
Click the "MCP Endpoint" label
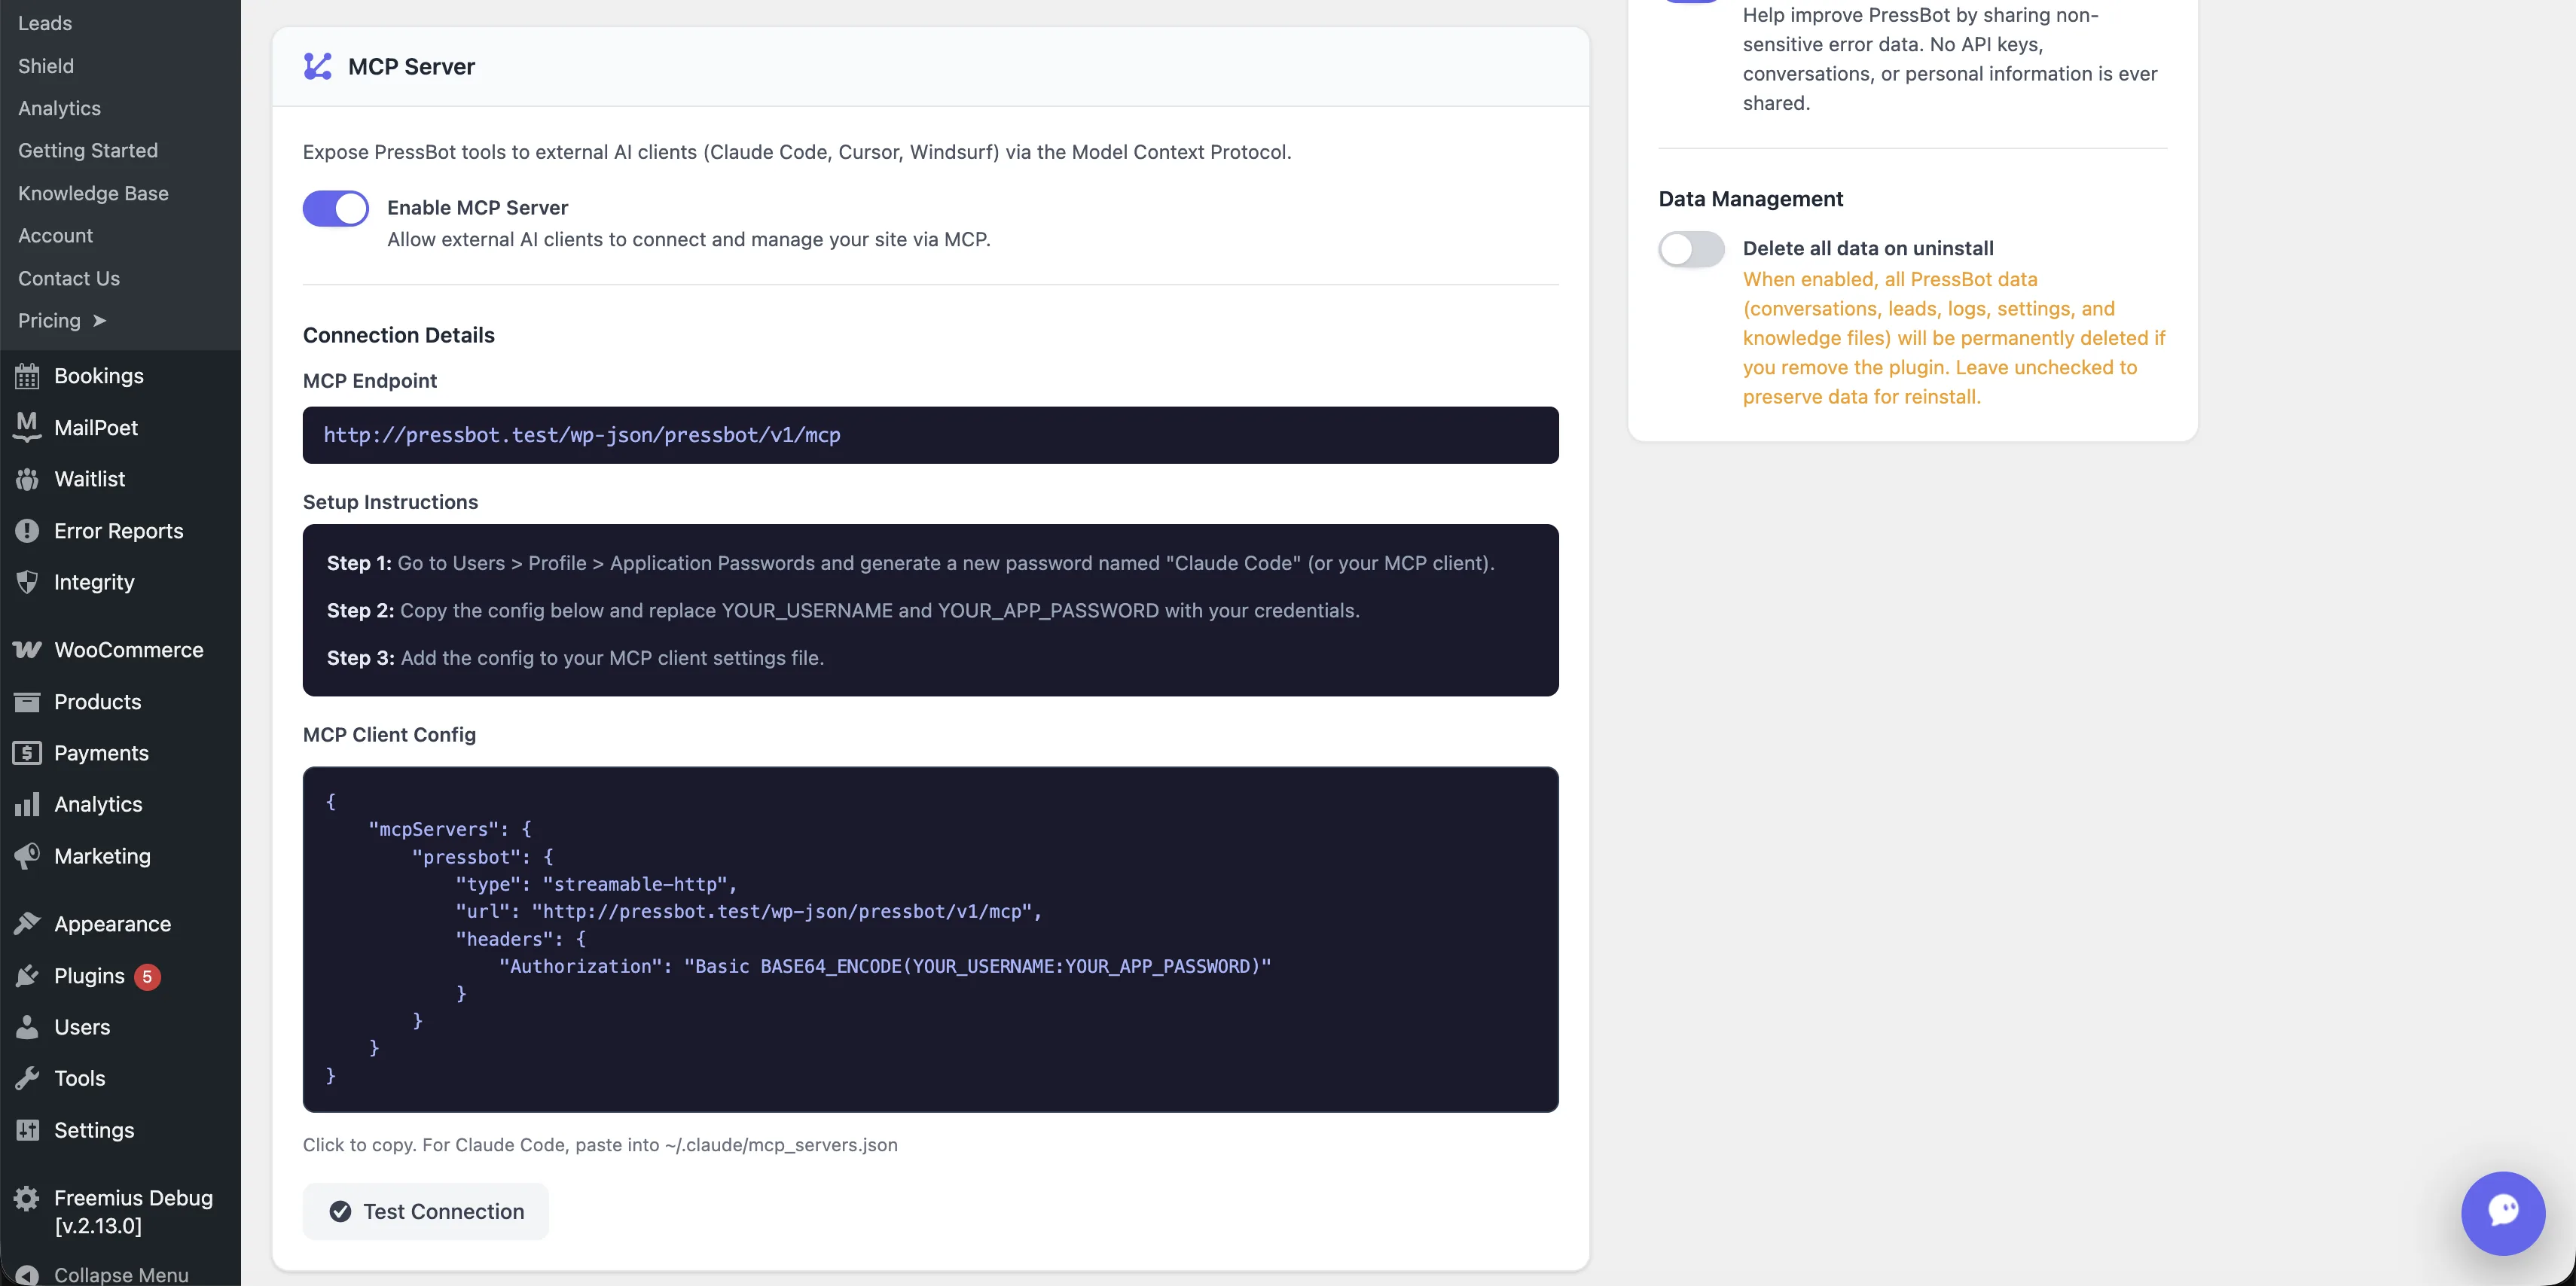point(370,381)
